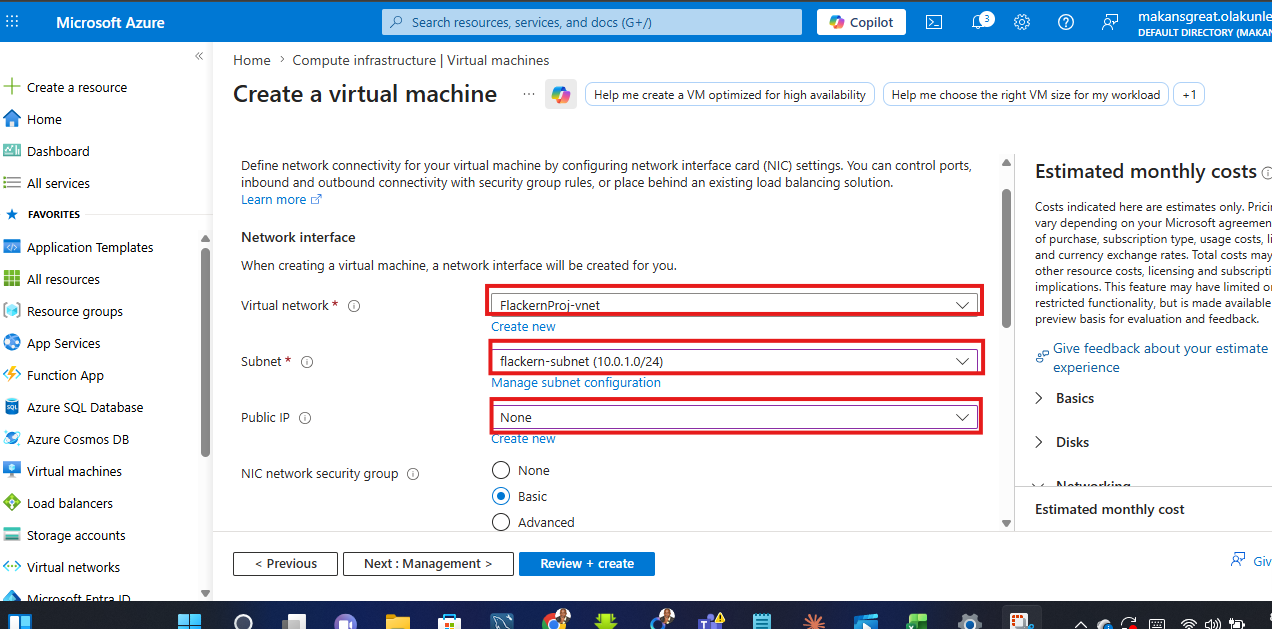1272x629 pixels.
Task: Open portal settings gear icon
Action: coord(1022,22)
